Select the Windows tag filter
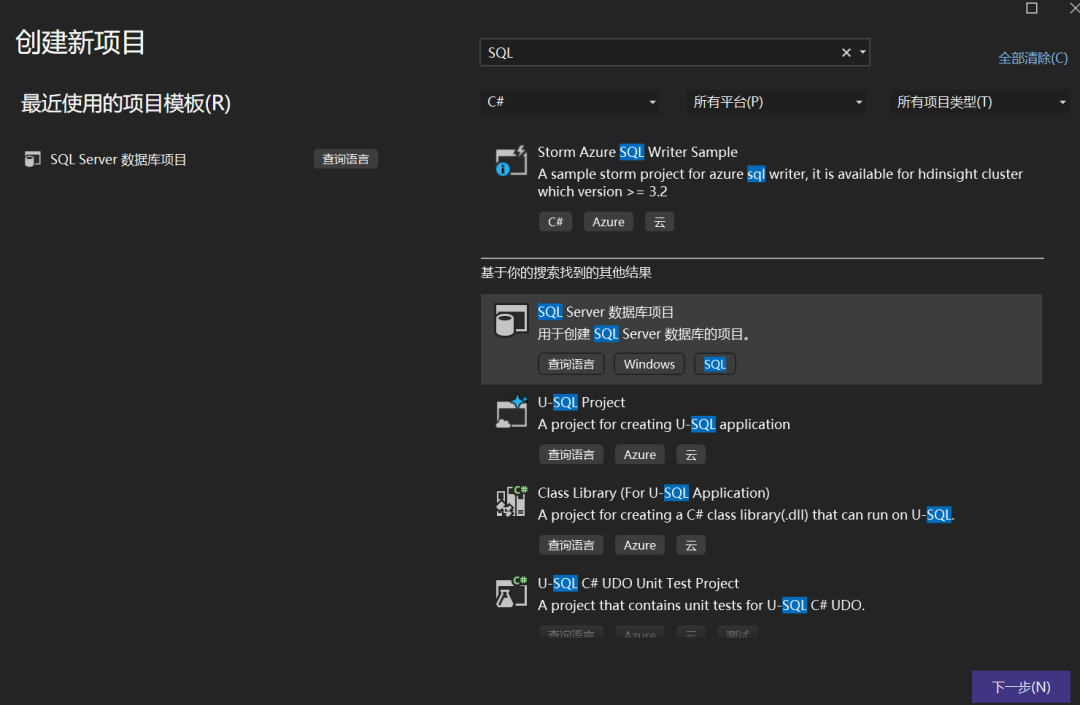Image resolution: width=1080 pixels, height=705 pixels. coord(649,363)
